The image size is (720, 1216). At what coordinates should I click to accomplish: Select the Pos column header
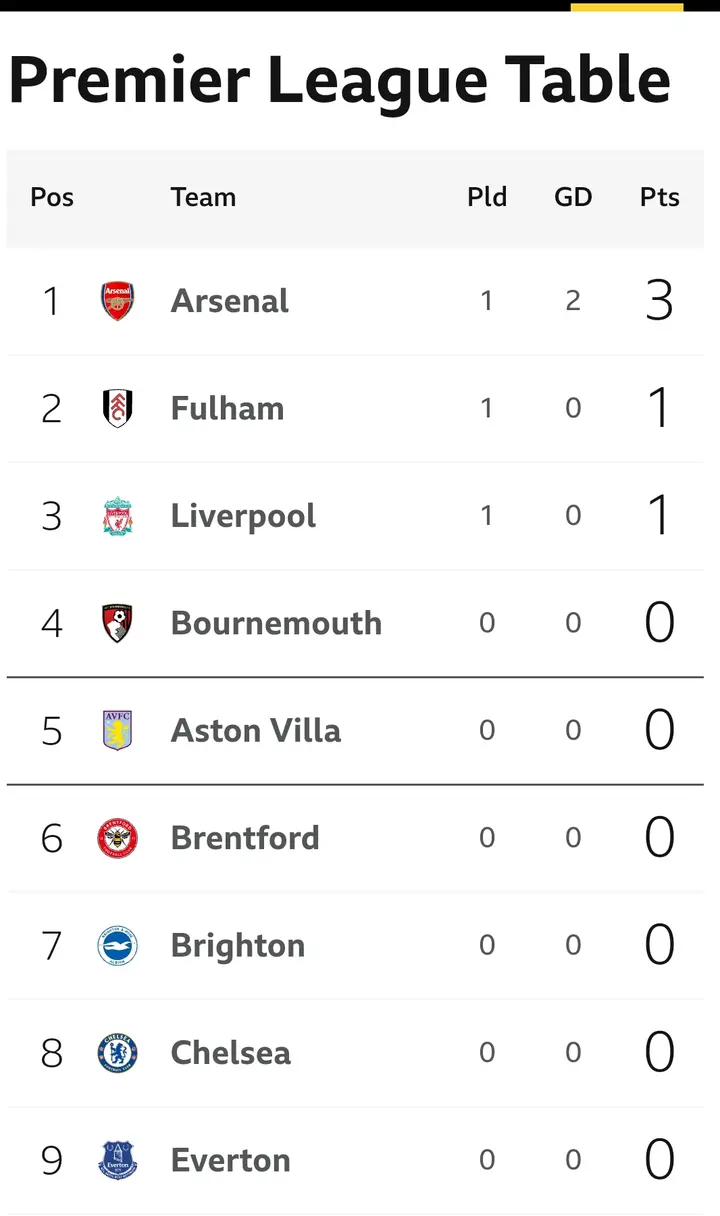pyautogui.click(x=52, y=197)
